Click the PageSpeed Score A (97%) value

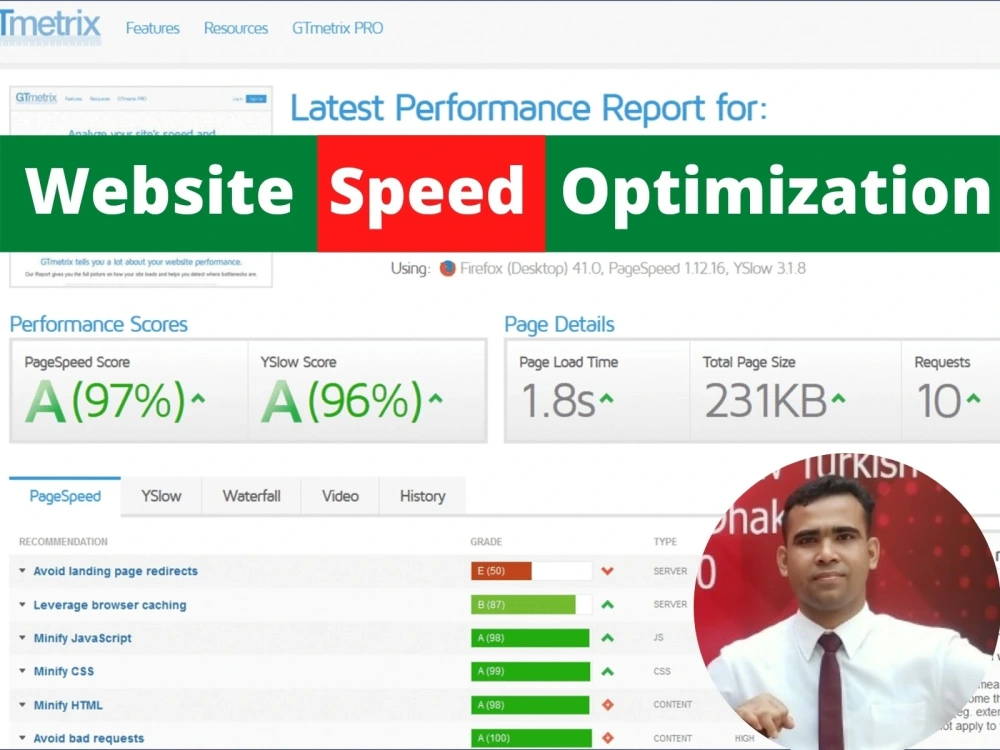coord(105,401)
